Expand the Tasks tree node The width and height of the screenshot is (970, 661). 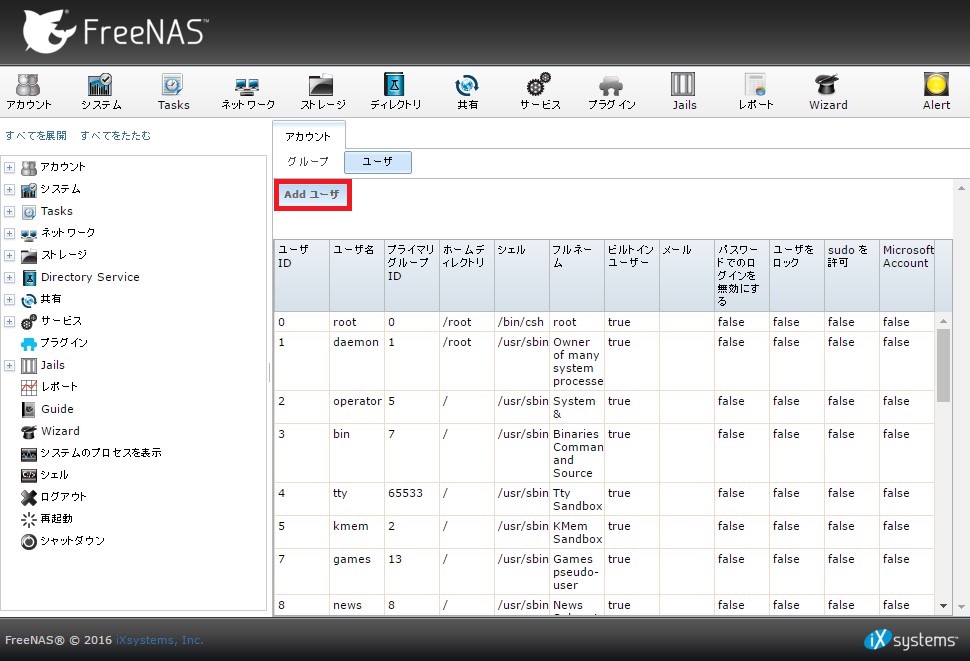[9, 211]
